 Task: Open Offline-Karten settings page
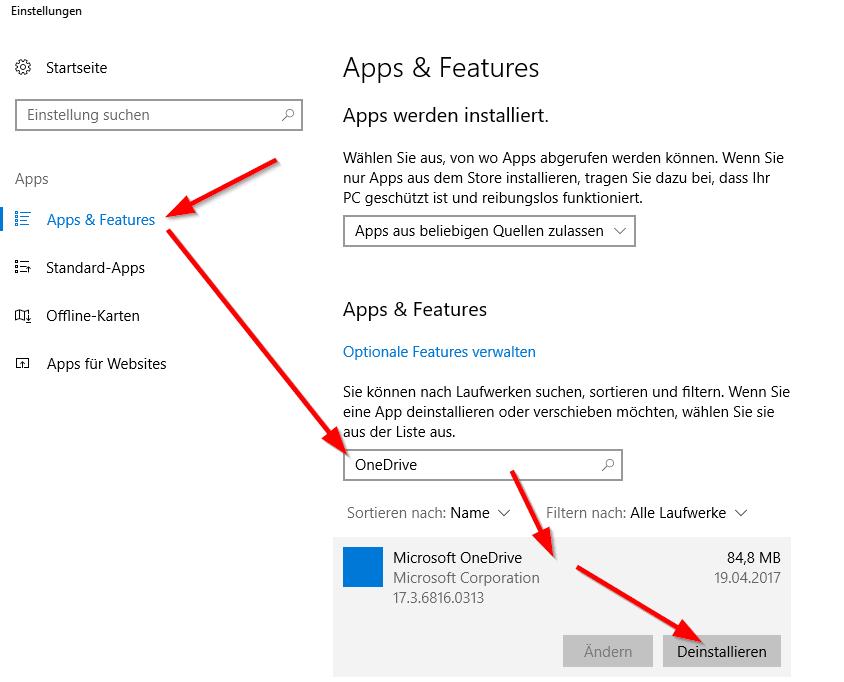point(93,315)
